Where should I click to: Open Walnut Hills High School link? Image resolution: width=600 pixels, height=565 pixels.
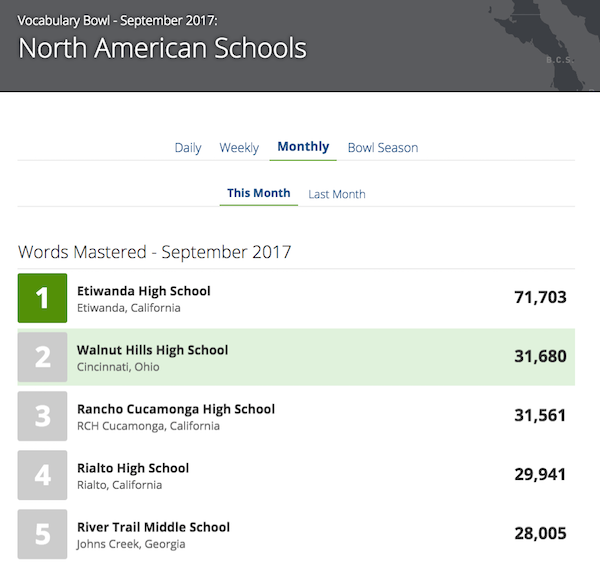tap(152, 350)
